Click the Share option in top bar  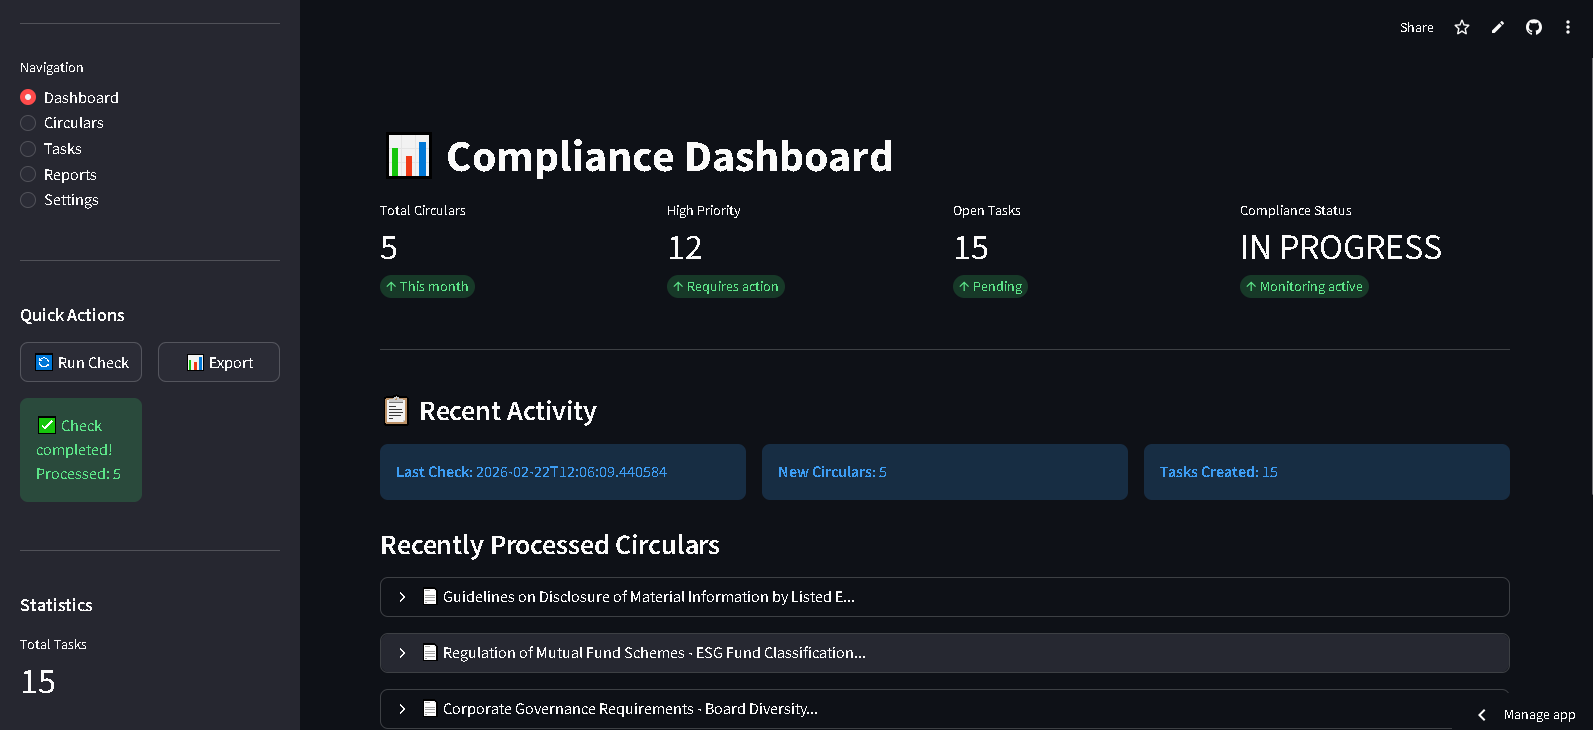(1416, 28)
